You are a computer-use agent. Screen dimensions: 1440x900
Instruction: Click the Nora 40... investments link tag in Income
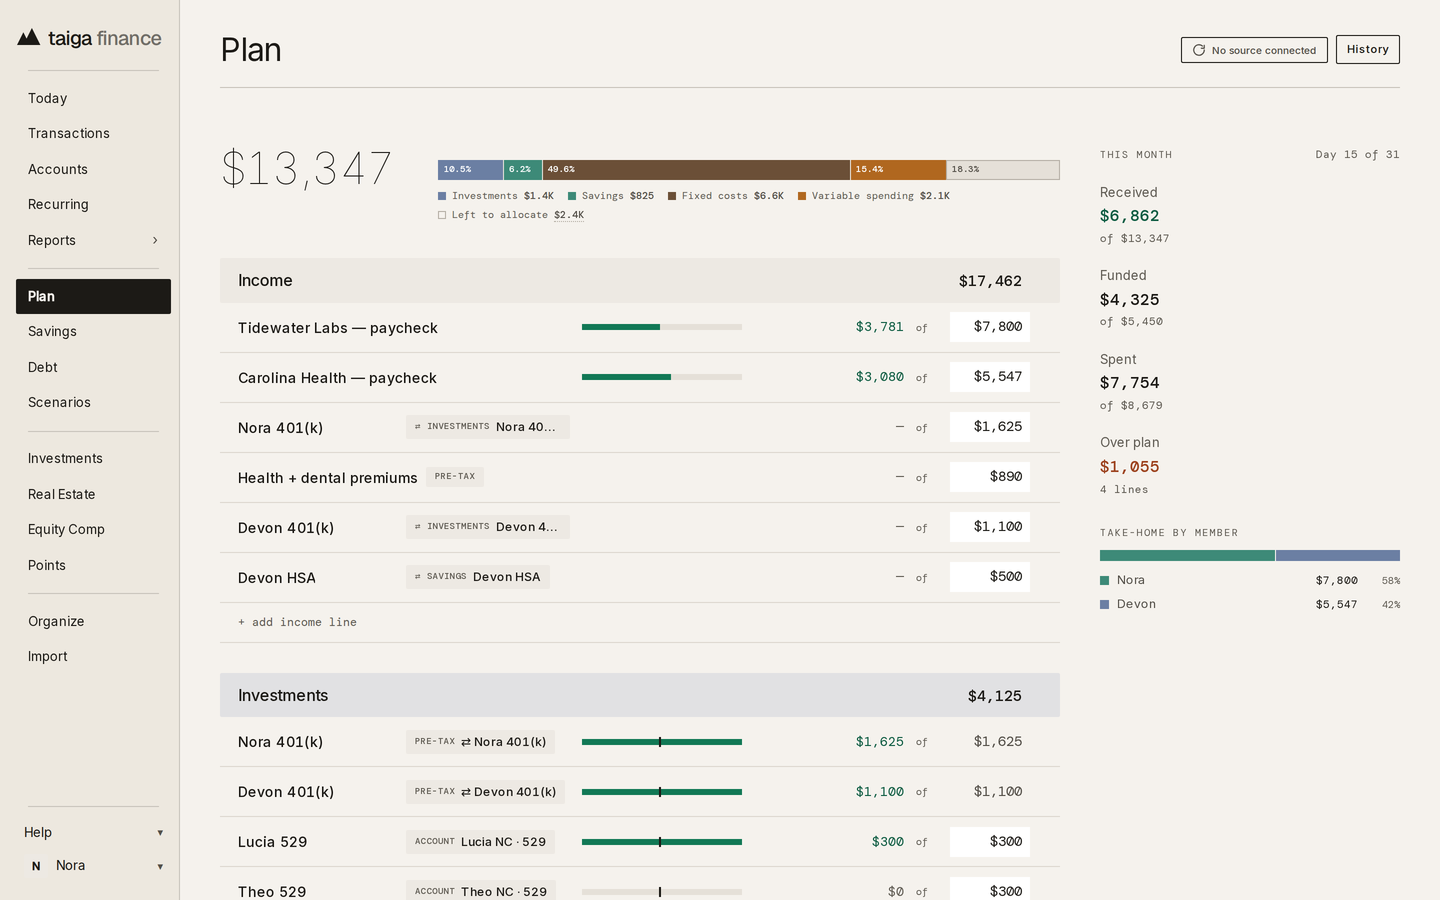(487, 427)
